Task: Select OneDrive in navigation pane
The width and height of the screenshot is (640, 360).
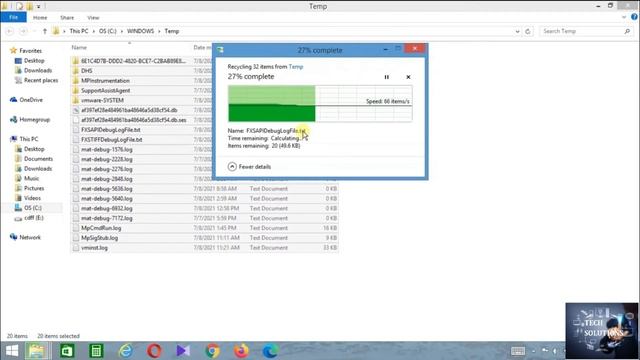Action: [31, 100]
